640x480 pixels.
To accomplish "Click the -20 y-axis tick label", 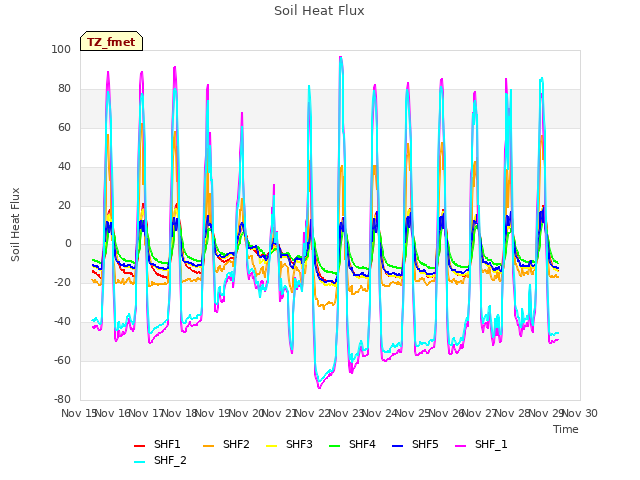I will pyautogui.click(x=62, y=282).
